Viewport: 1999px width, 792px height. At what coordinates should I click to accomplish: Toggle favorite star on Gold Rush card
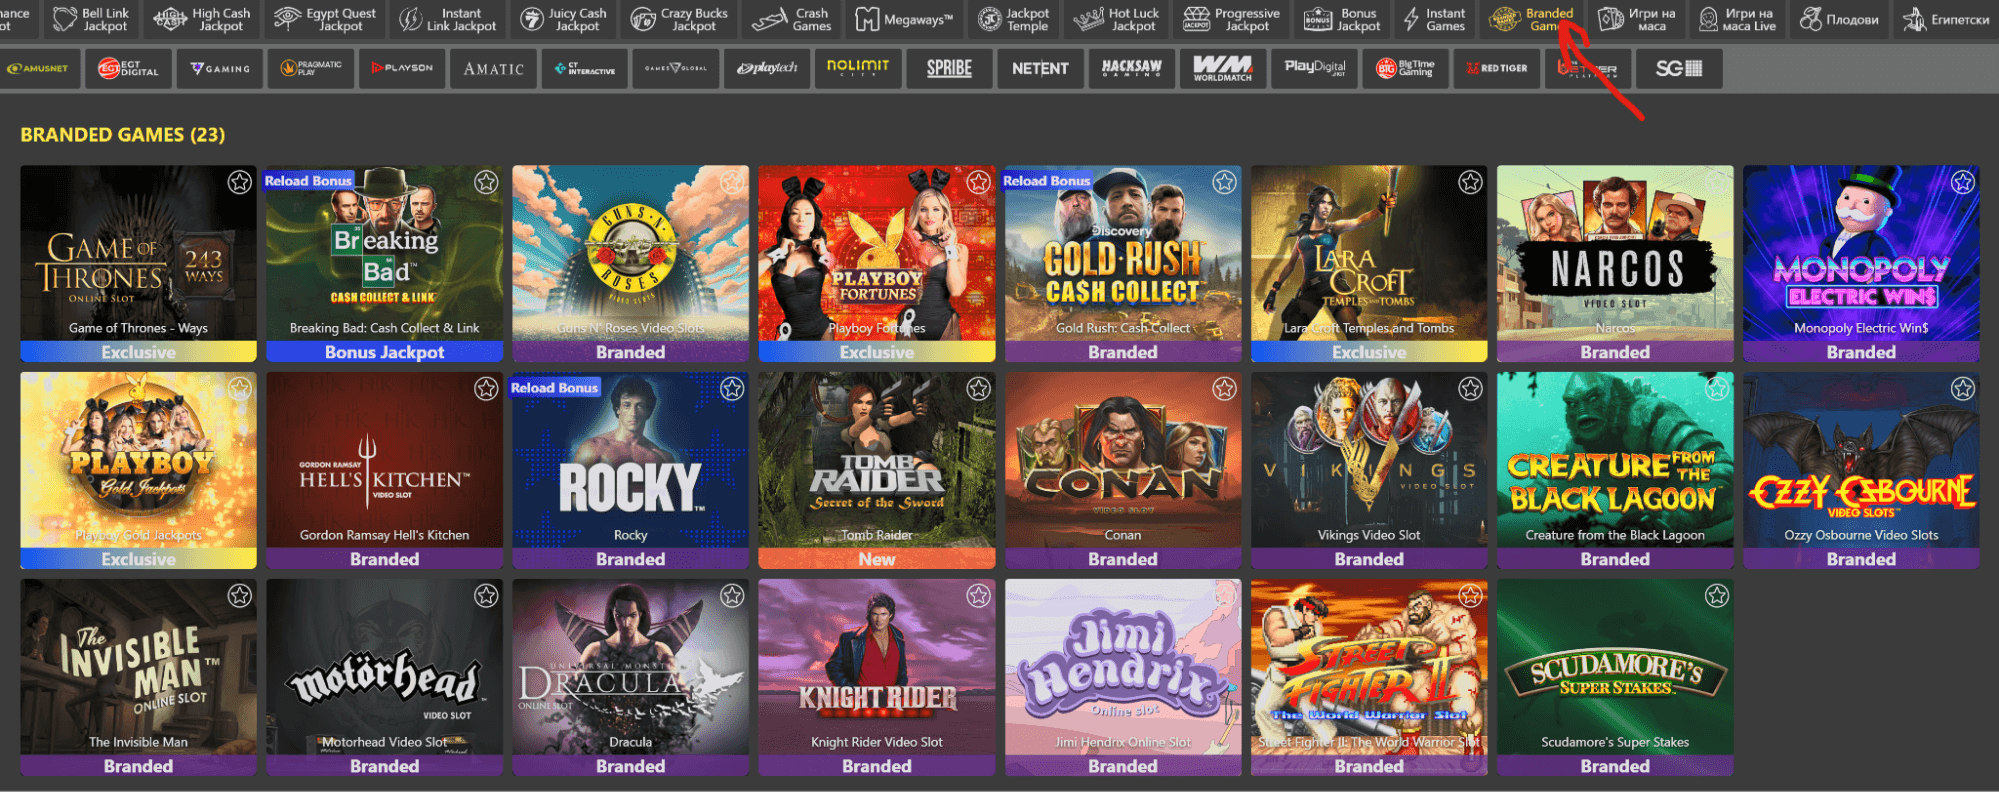pos(1224,182)
